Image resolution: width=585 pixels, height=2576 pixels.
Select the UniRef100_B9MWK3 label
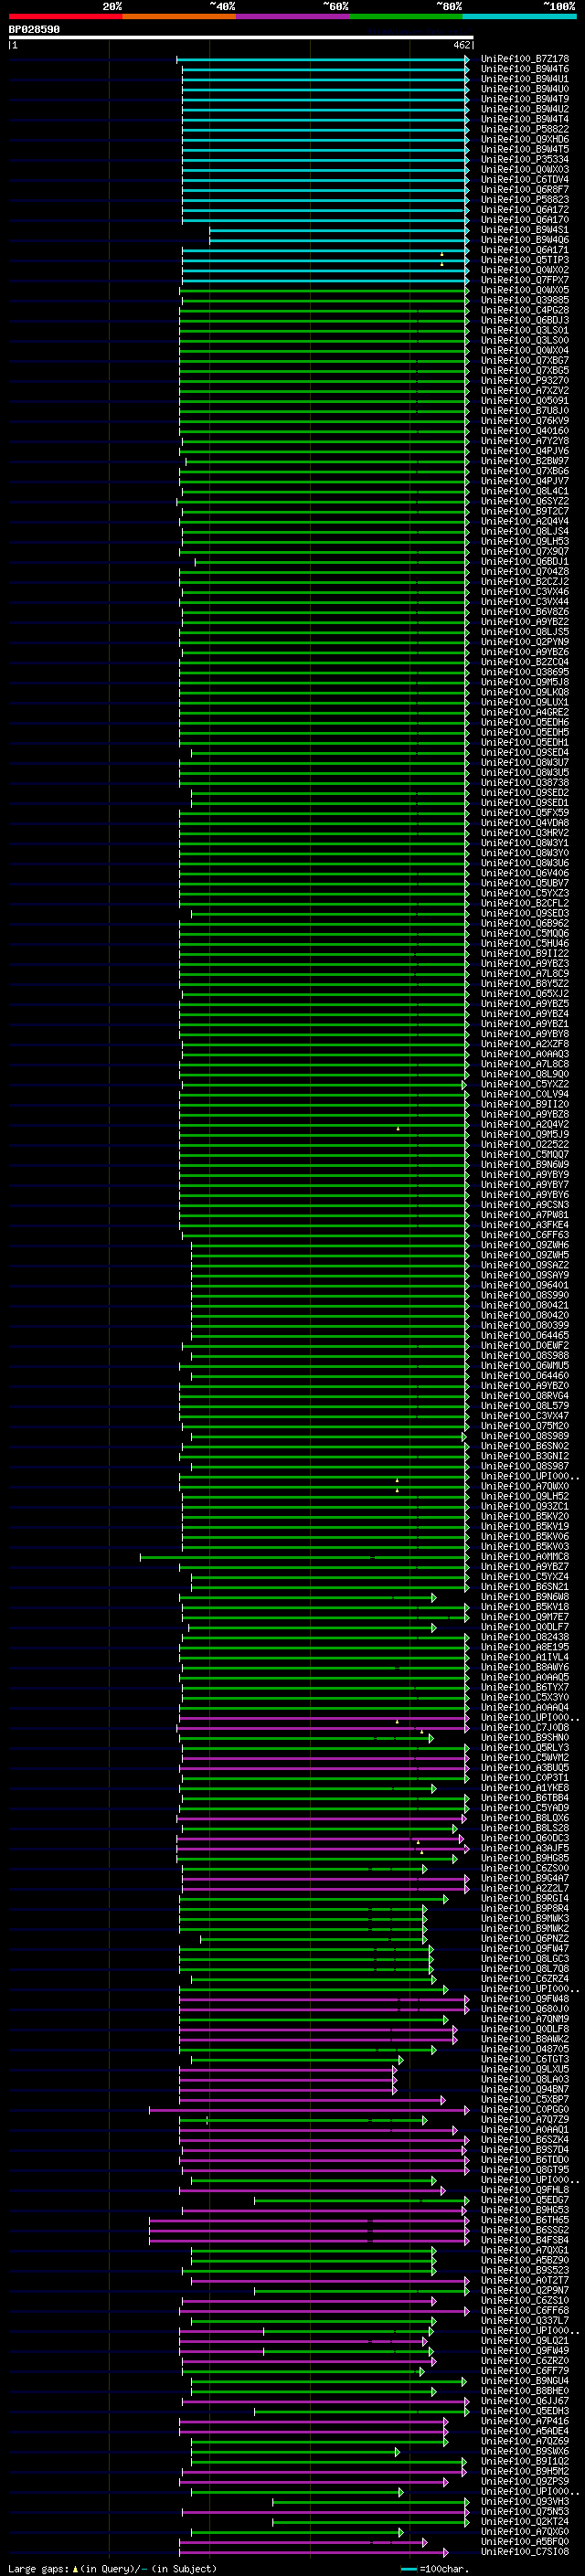(524, 1918)
